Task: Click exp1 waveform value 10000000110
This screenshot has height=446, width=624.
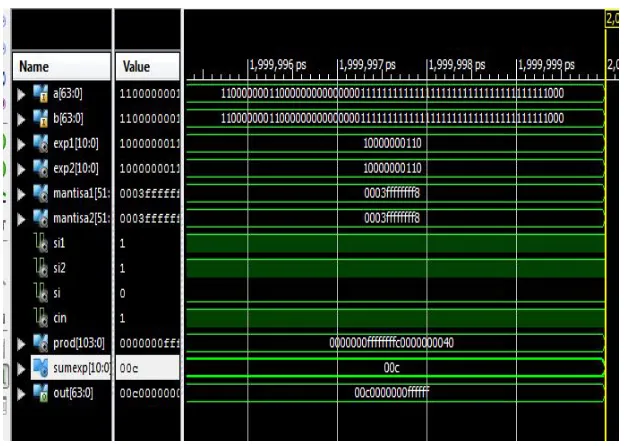Action: (392, 143)
